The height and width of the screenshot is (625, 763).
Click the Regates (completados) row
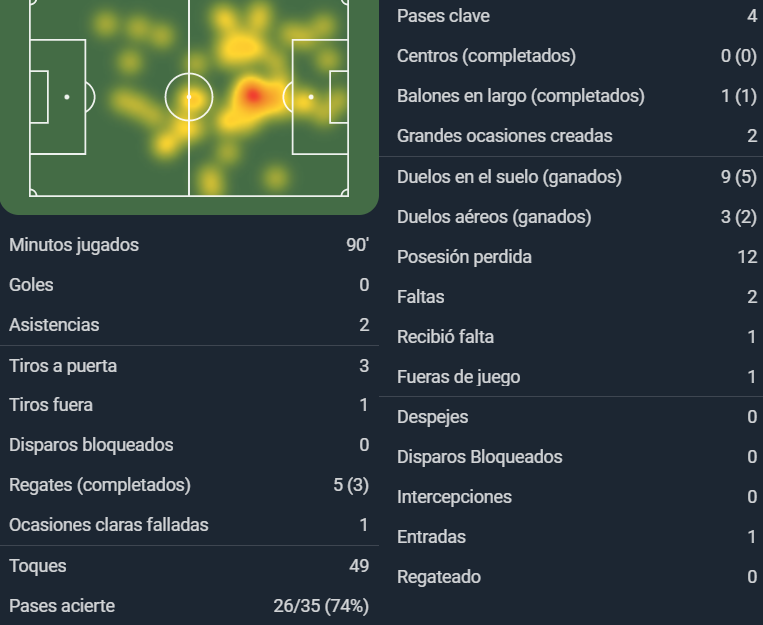tap(189, 485)
